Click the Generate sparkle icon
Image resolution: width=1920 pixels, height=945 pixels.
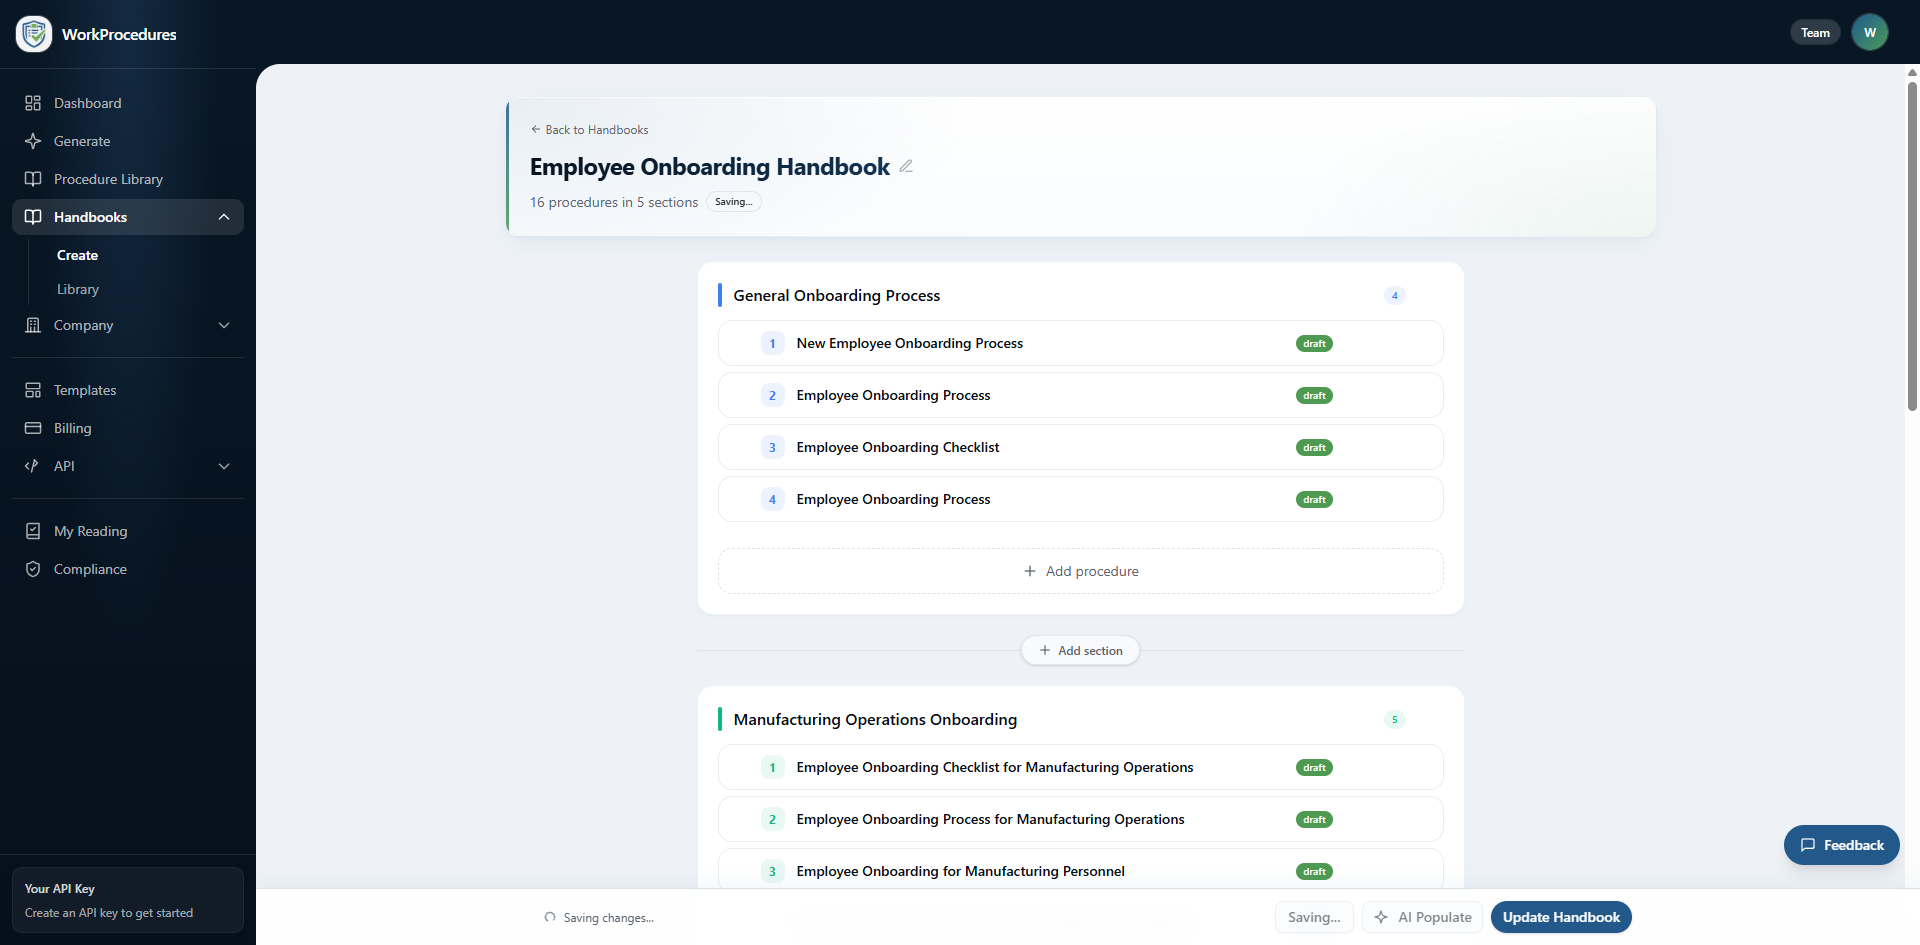tap(33, 141)
